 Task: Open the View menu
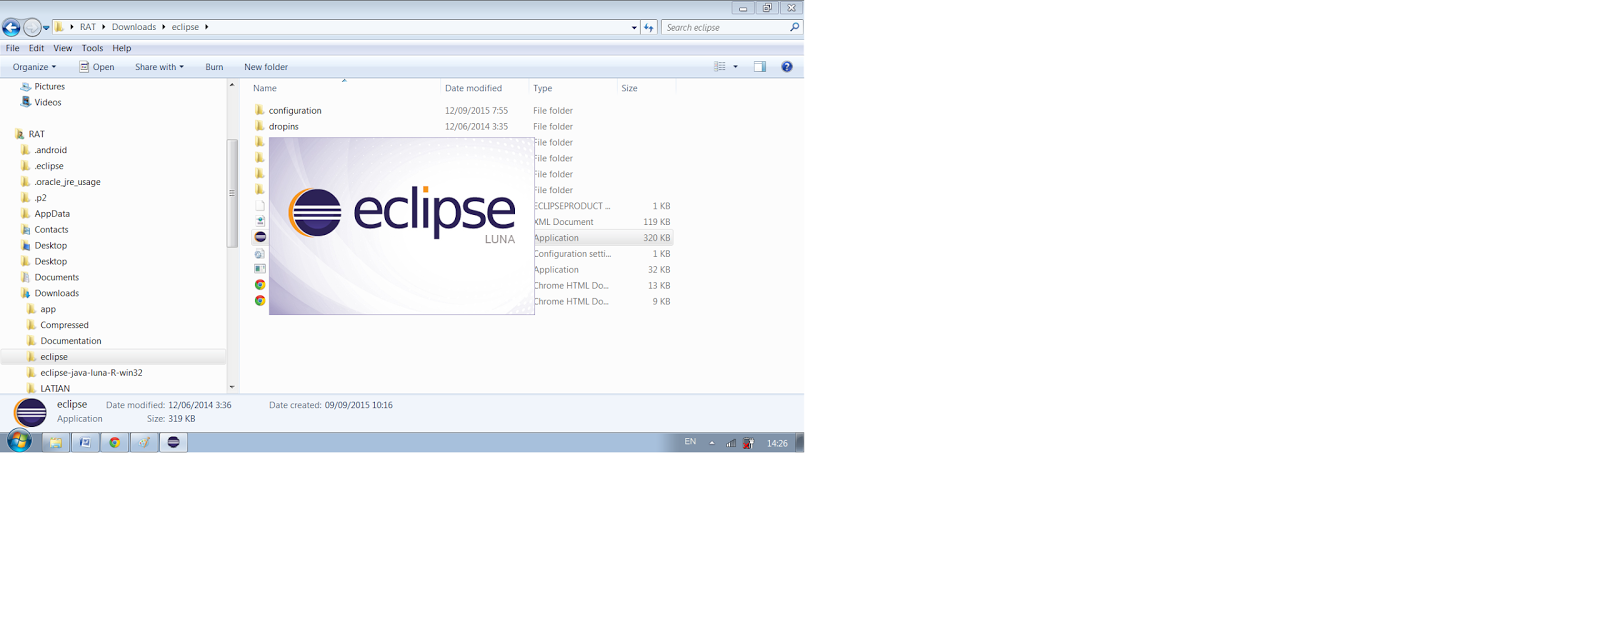point(63,48)
